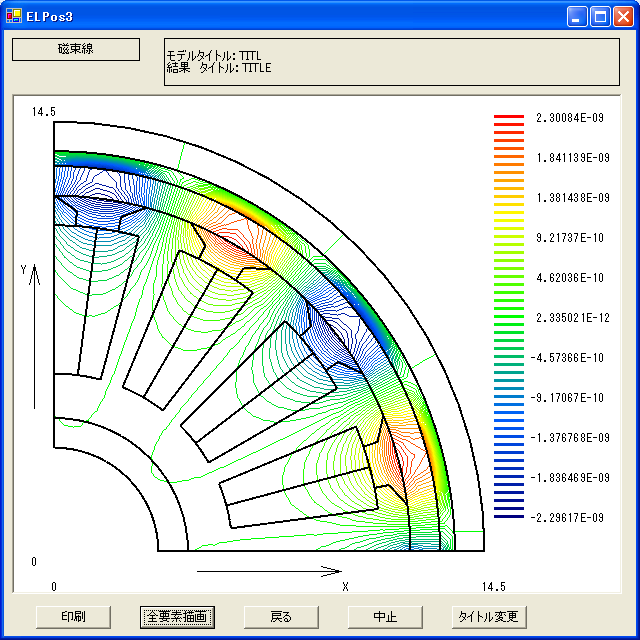Click legend value 1.381438E-09

pyautogui.click(x=573, y=198)
